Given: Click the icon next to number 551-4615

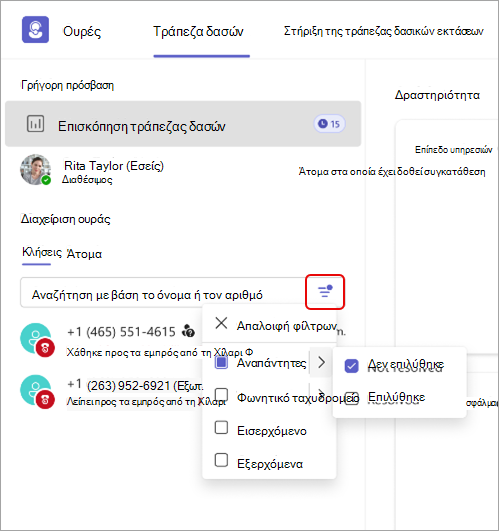Looking at the screenshot, I should point(189,331).
